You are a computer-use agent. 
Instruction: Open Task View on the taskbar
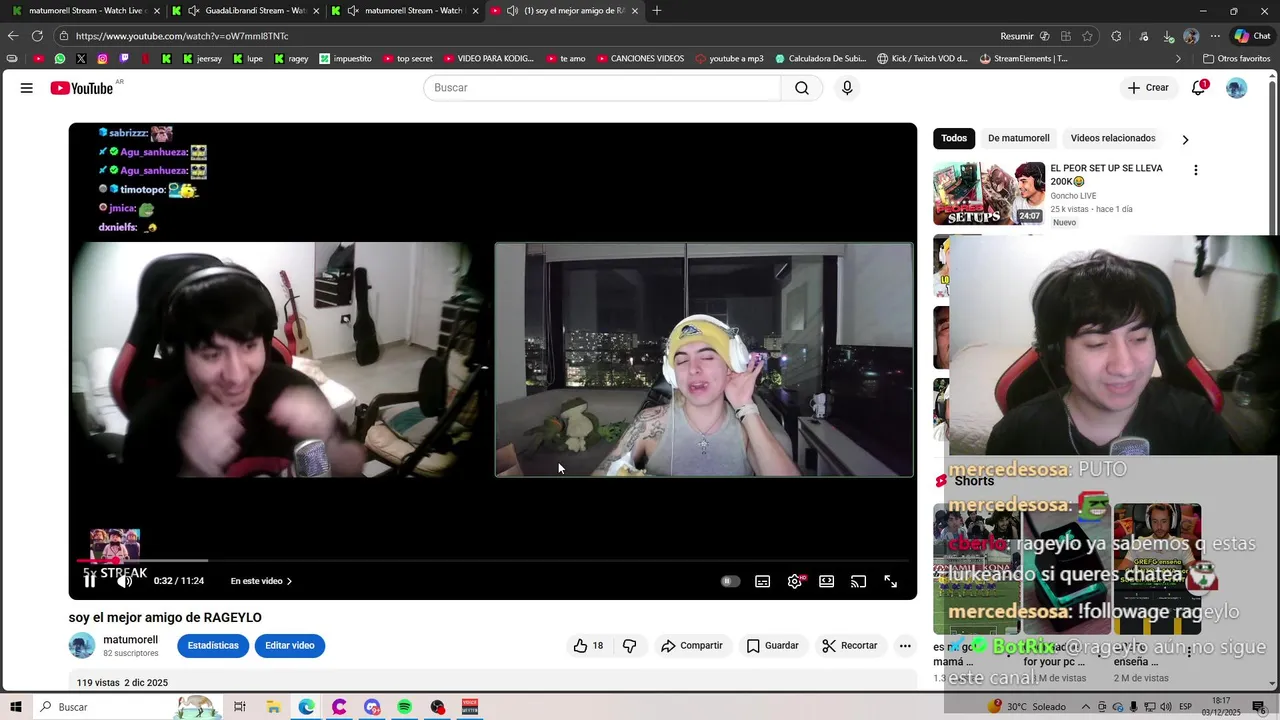[x=240, y=707]
